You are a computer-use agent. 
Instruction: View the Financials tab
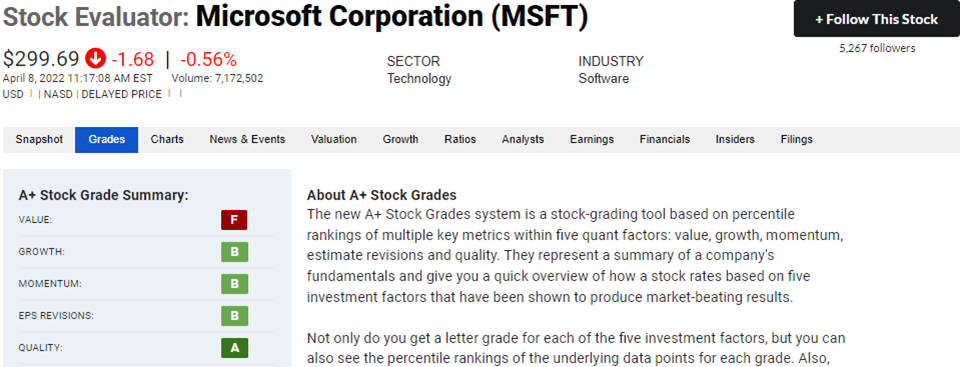click(665, 140)
